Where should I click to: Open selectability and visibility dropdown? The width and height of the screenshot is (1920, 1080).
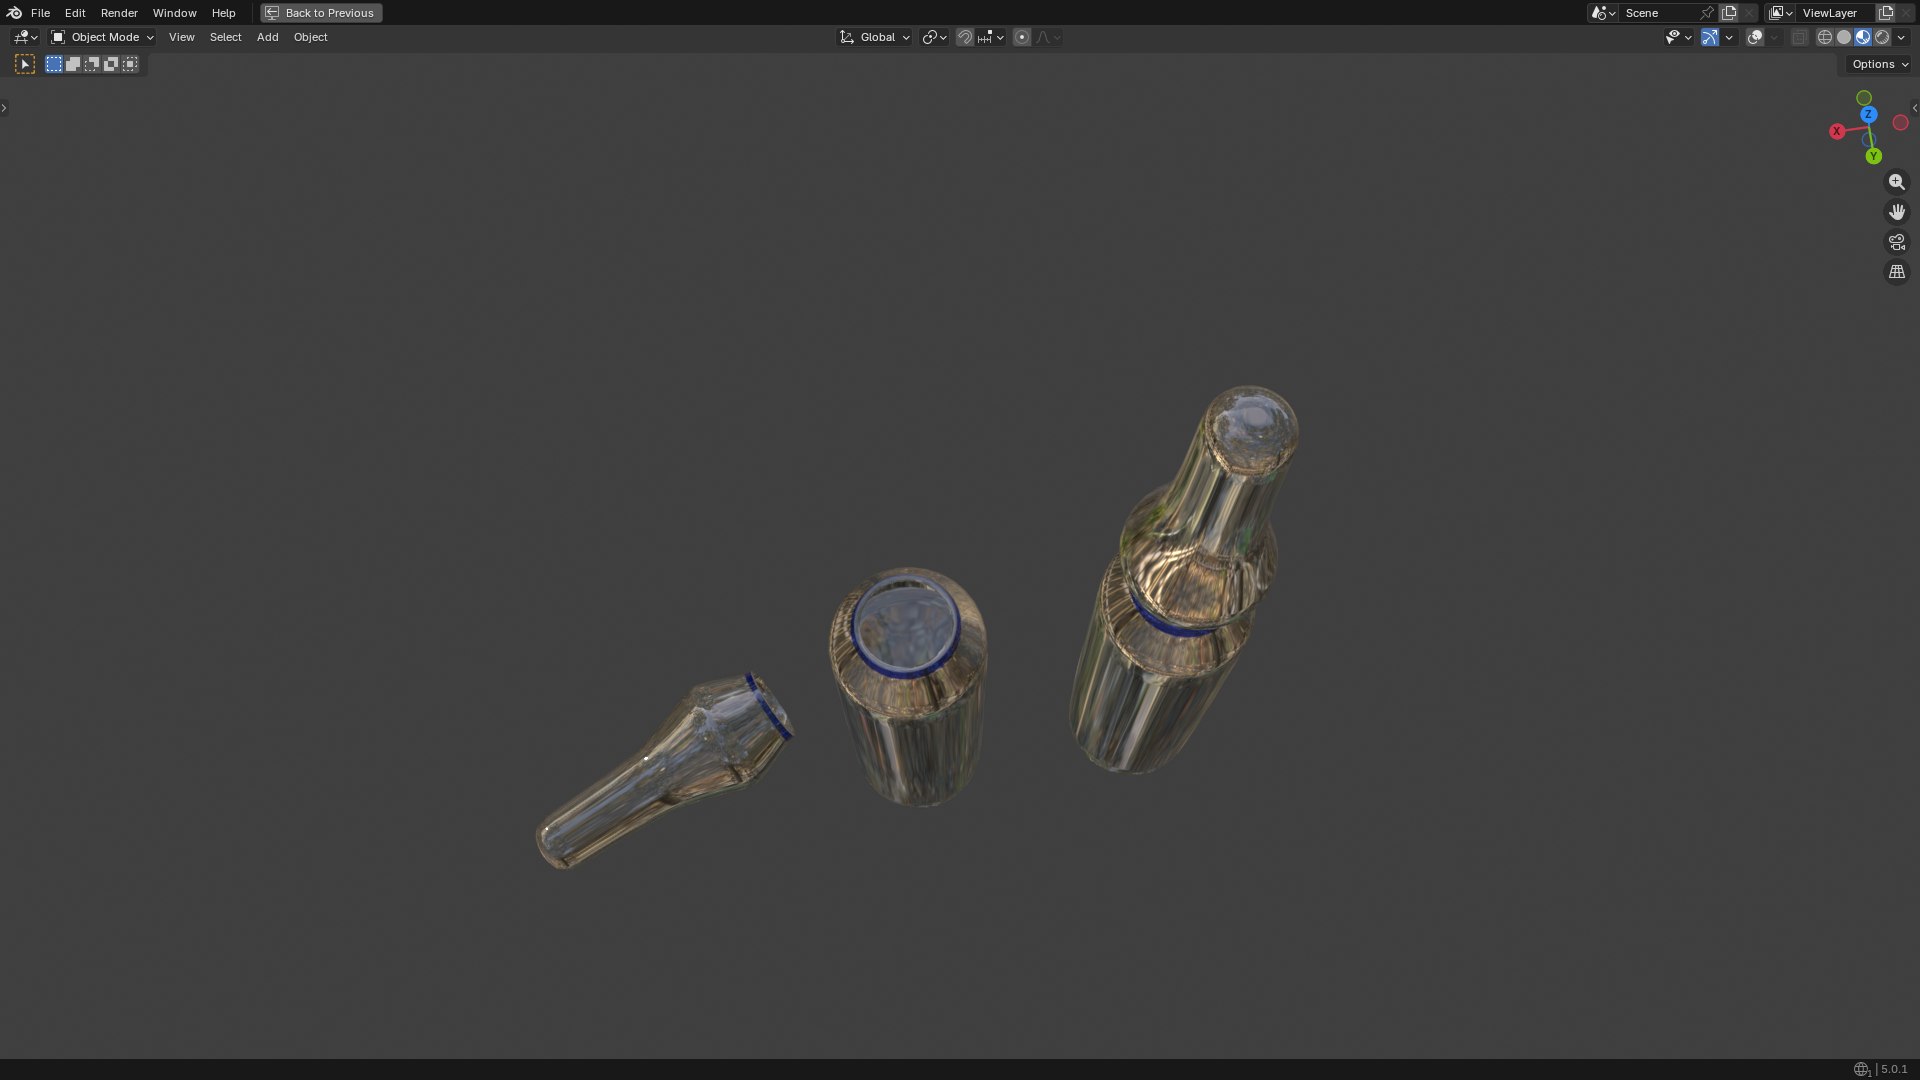coord(1679,37)
